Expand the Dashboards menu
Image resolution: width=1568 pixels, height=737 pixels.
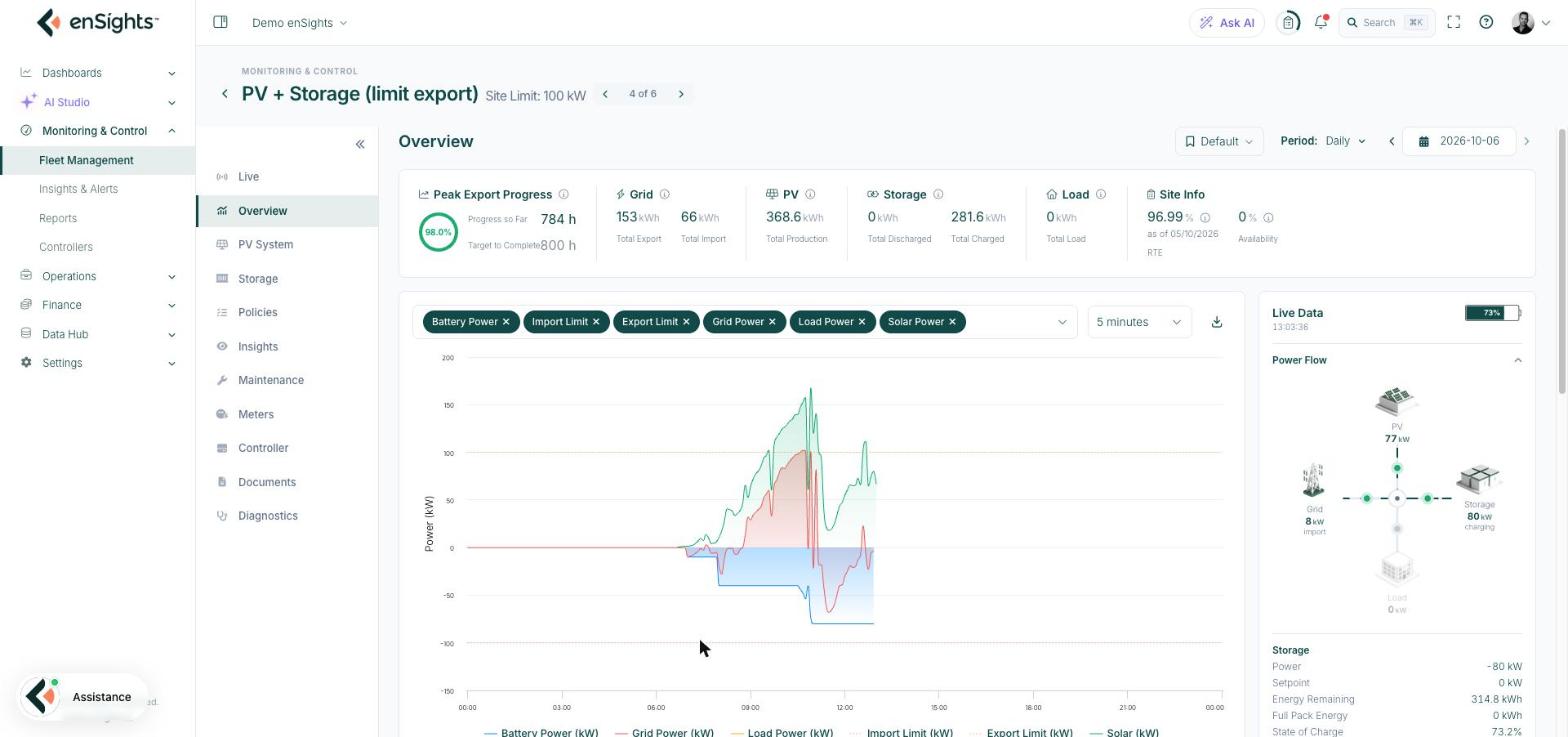click(98, 73)
